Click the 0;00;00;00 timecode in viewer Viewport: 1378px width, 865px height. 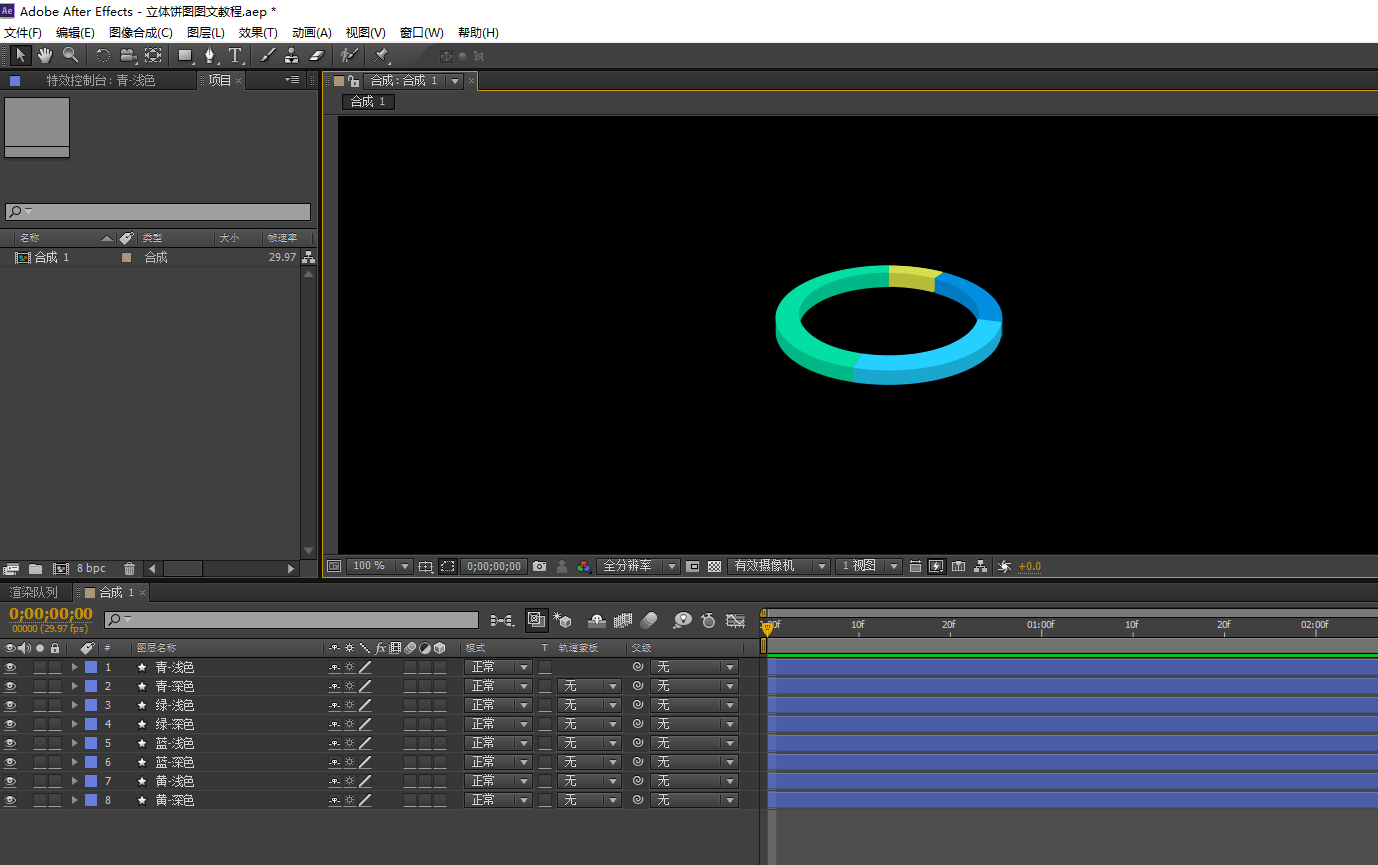click(x=494, y=566)
